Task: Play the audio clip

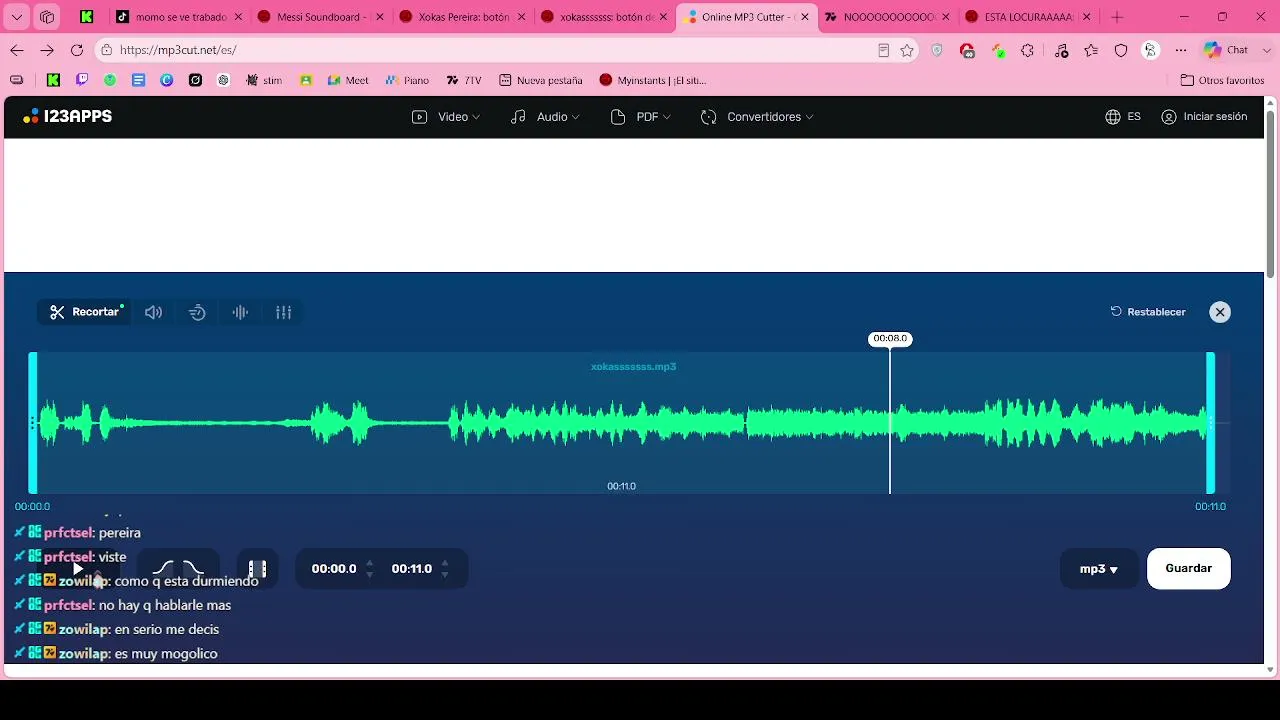Action: tap(78, 569)
